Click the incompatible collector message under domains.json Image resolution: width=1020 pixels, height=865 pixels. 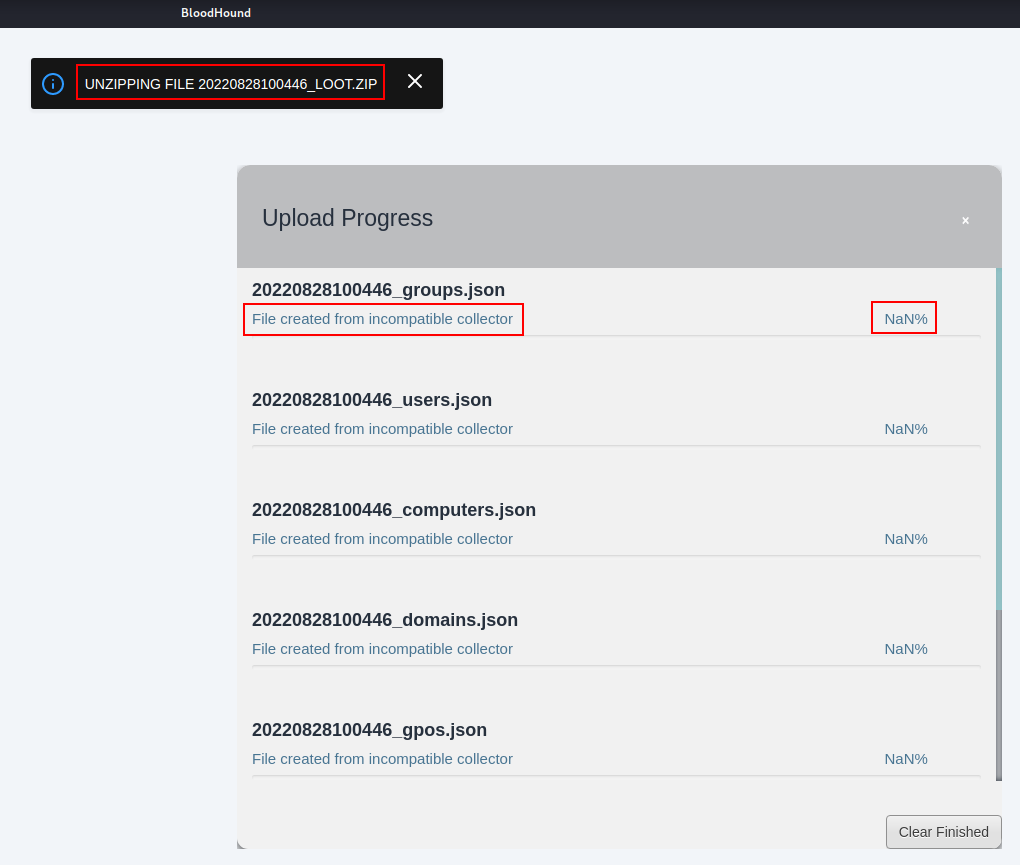(382, 649)
